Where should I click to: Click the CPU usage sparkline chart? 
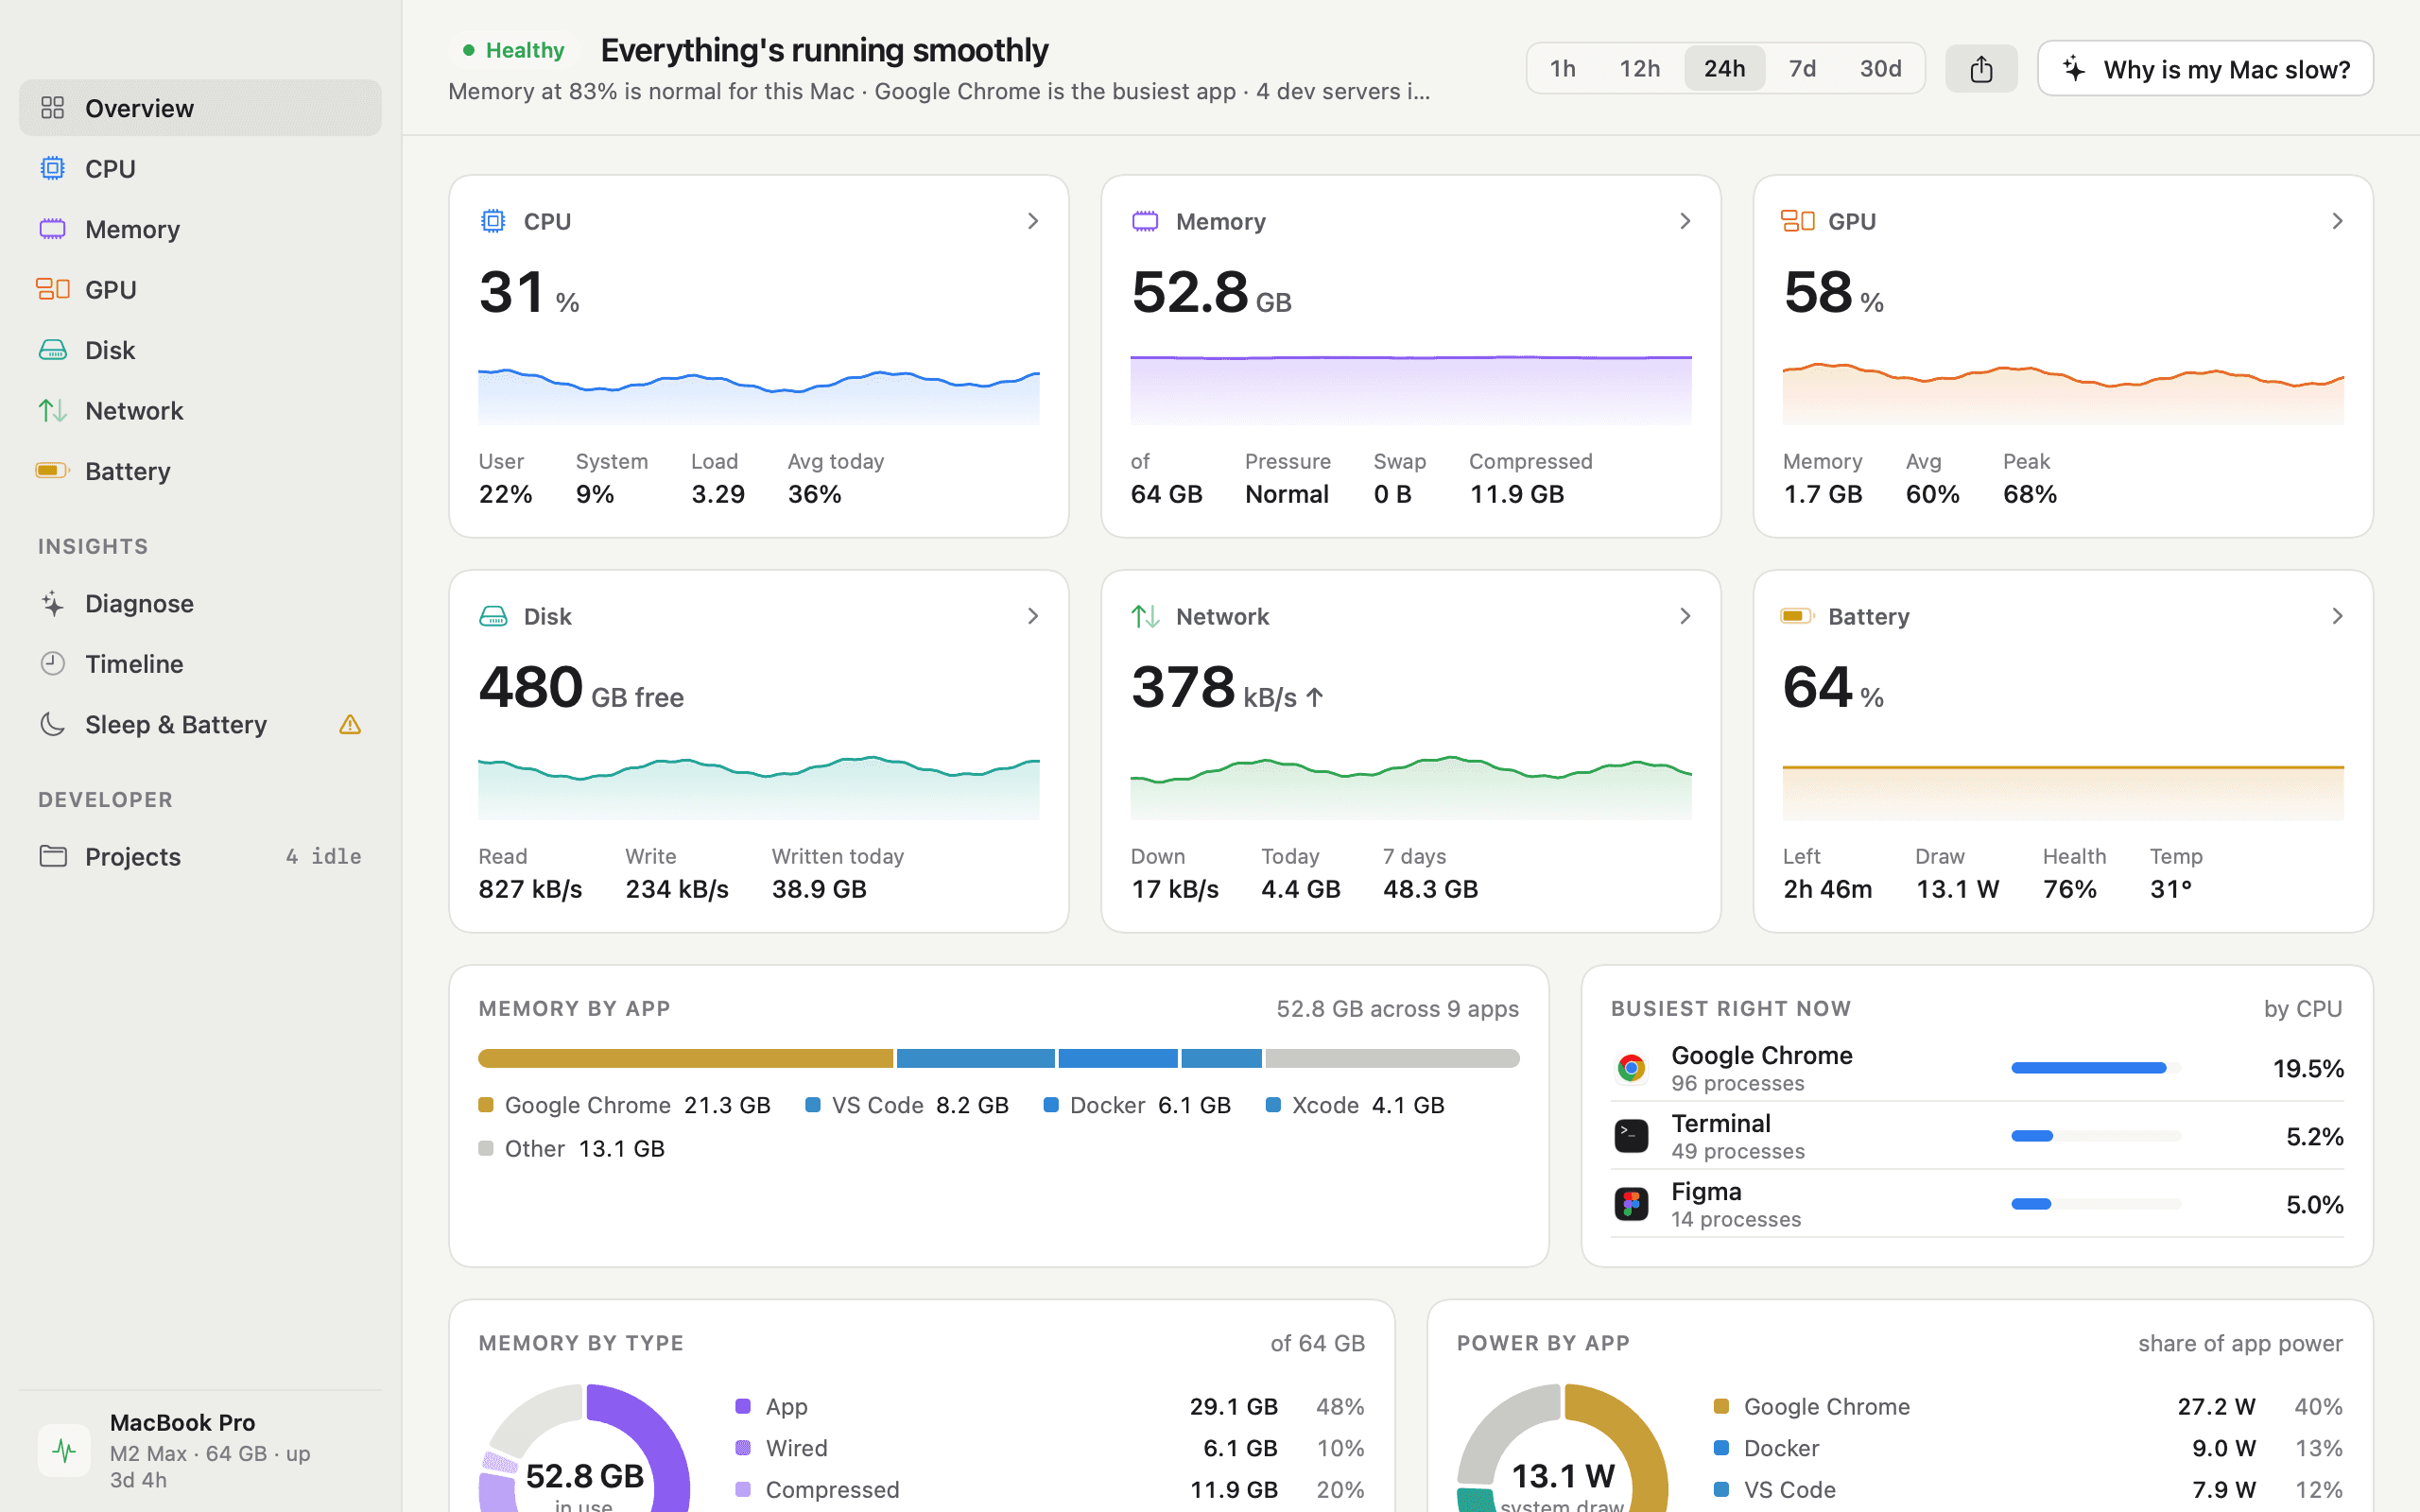tap(759, 396)
